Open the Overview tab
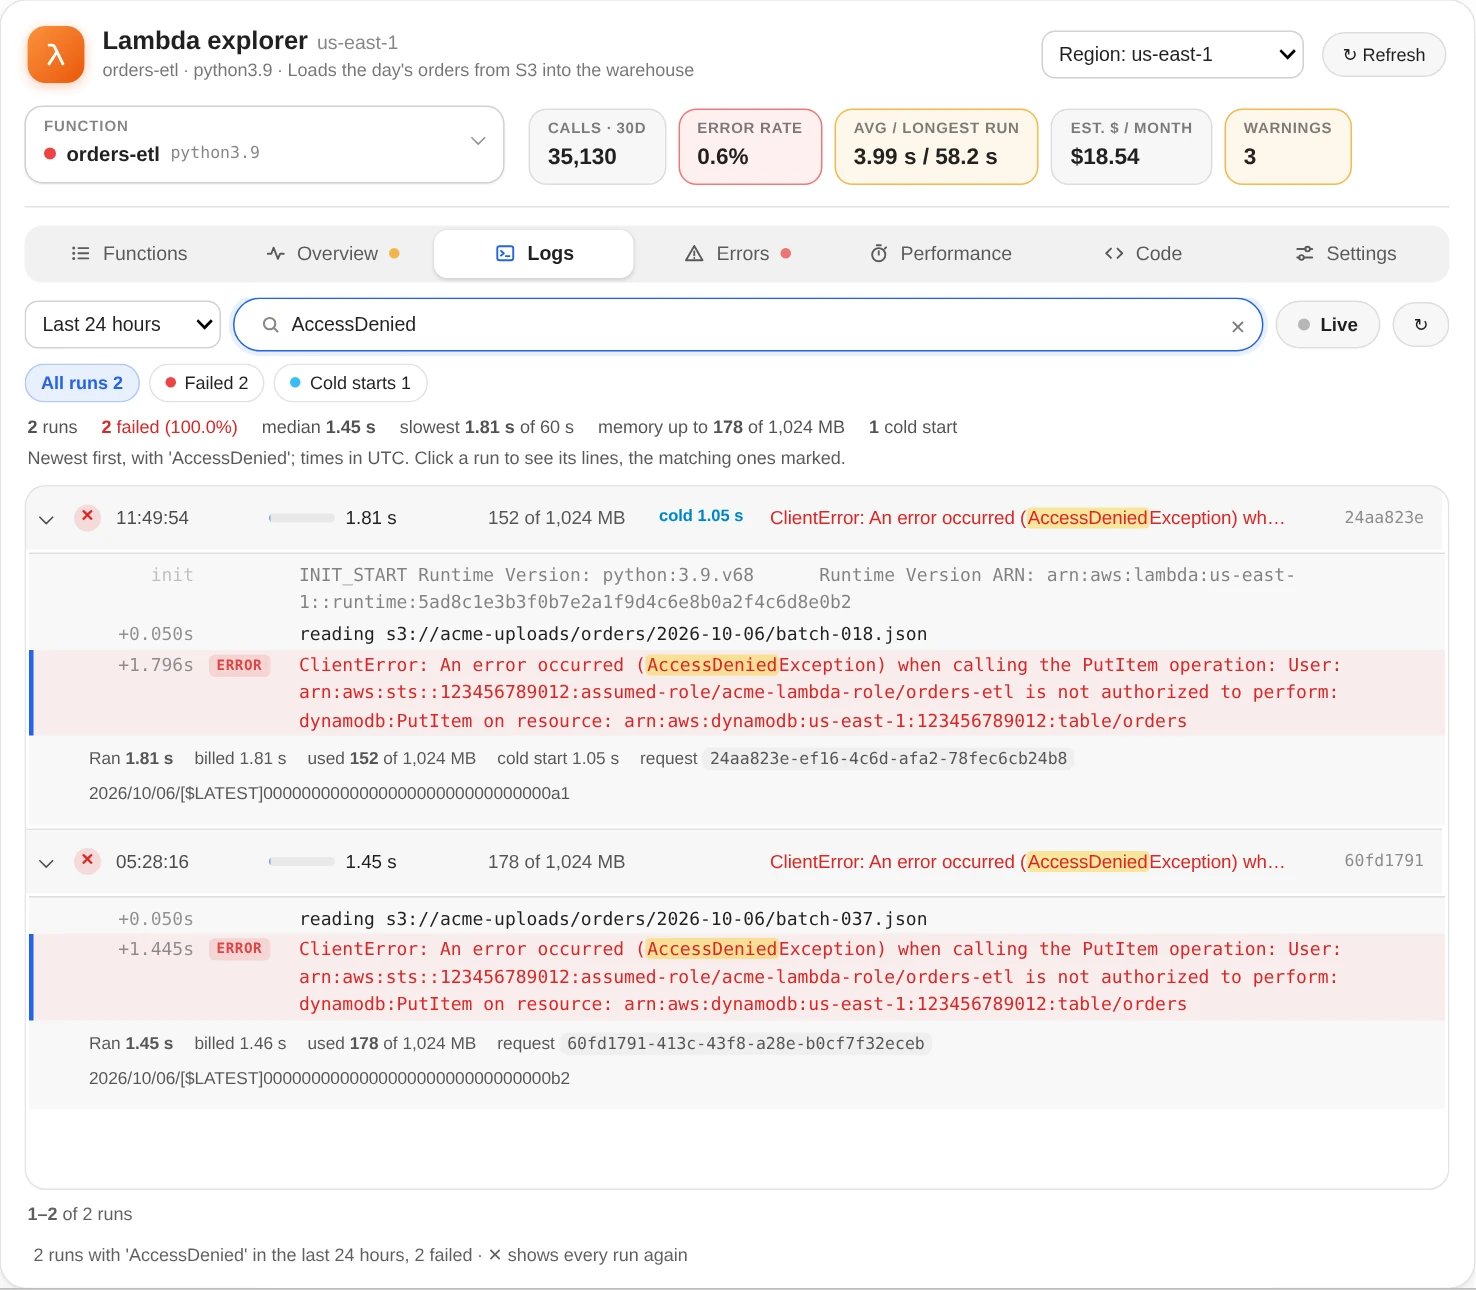 [332, 254]
